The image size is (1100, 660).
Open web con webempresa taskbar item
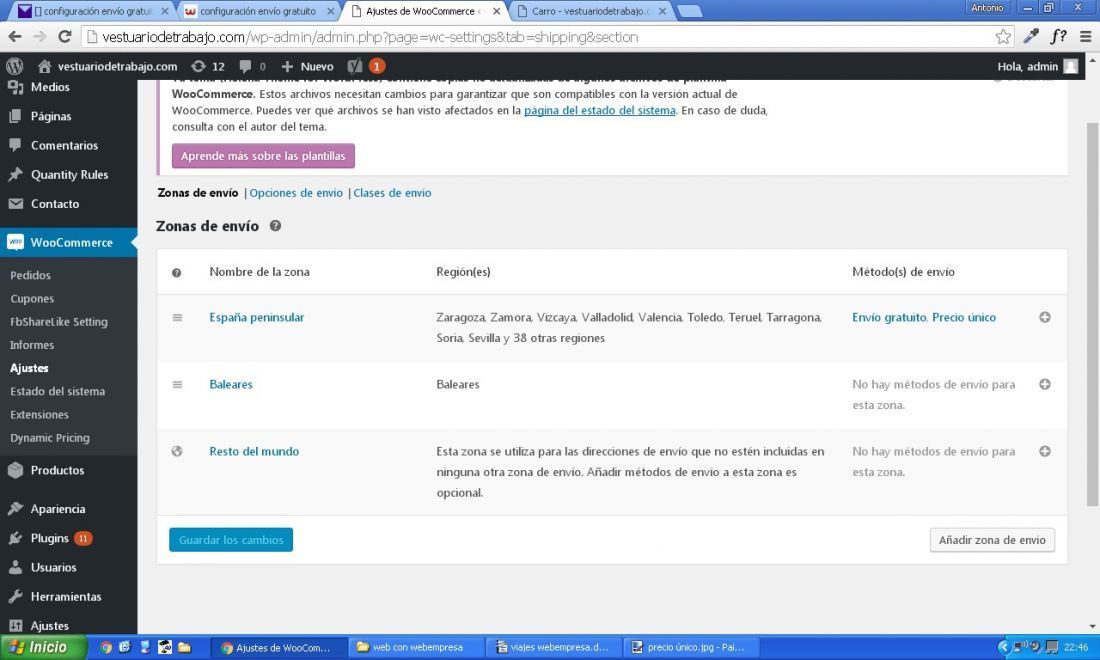(417, 647)
